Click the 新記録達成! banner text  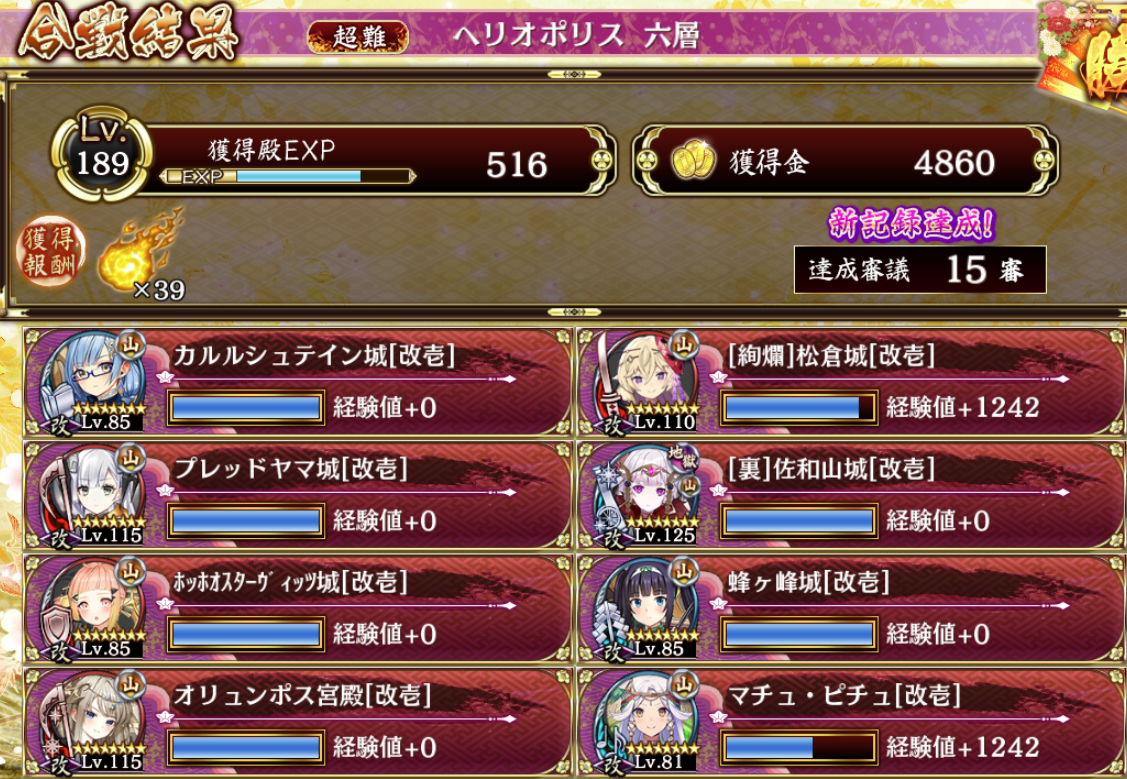pos(911,224)
